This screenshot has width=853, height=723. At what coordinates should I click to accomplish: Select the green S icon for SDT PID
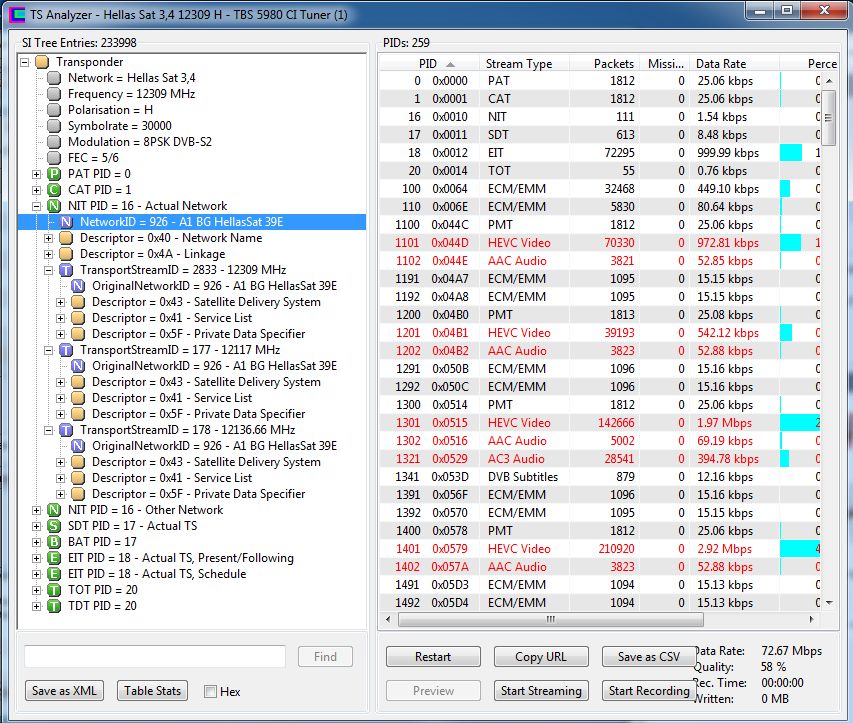point(54,526)
